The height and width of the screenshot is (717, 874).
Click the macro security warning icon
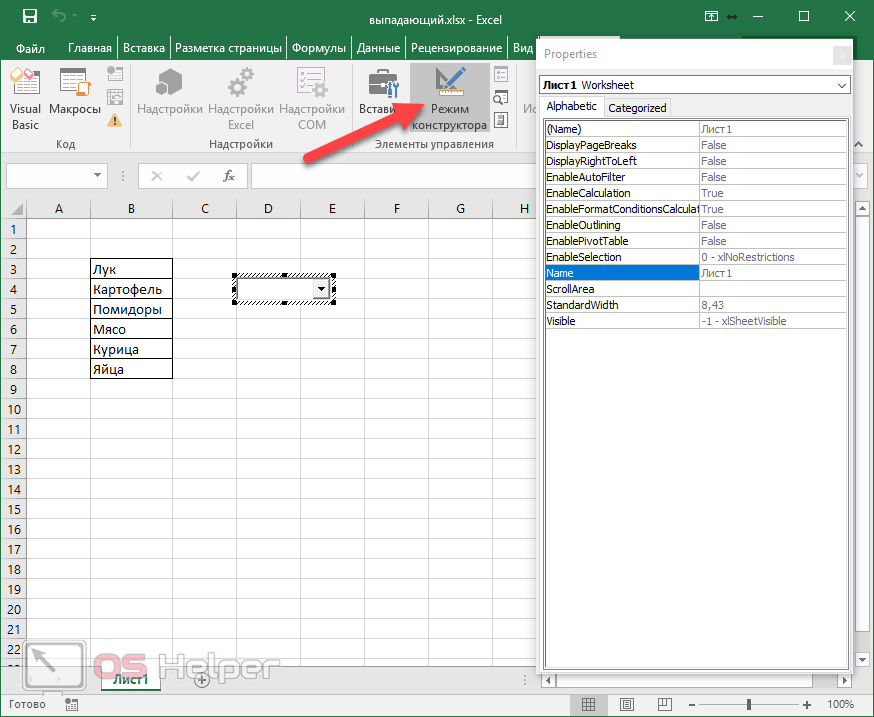pos(115,120)
